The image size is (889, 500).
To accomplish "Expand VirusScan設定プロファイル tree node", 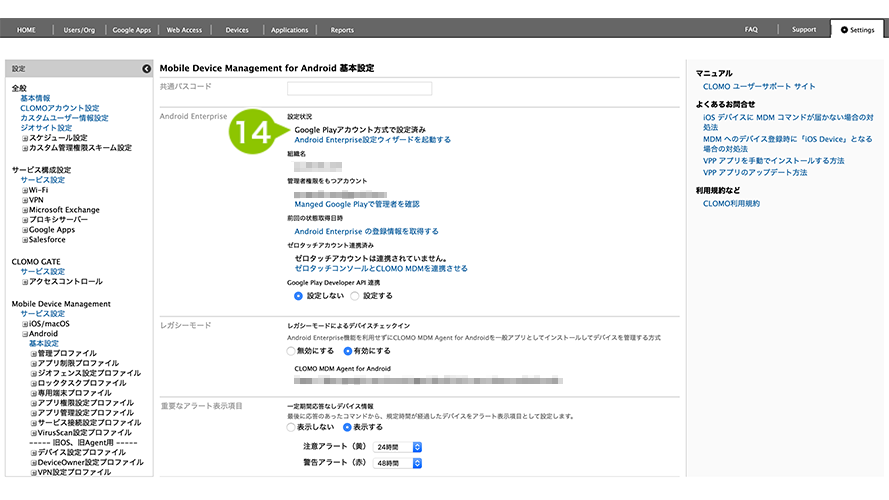I will (x=33, y=433).
